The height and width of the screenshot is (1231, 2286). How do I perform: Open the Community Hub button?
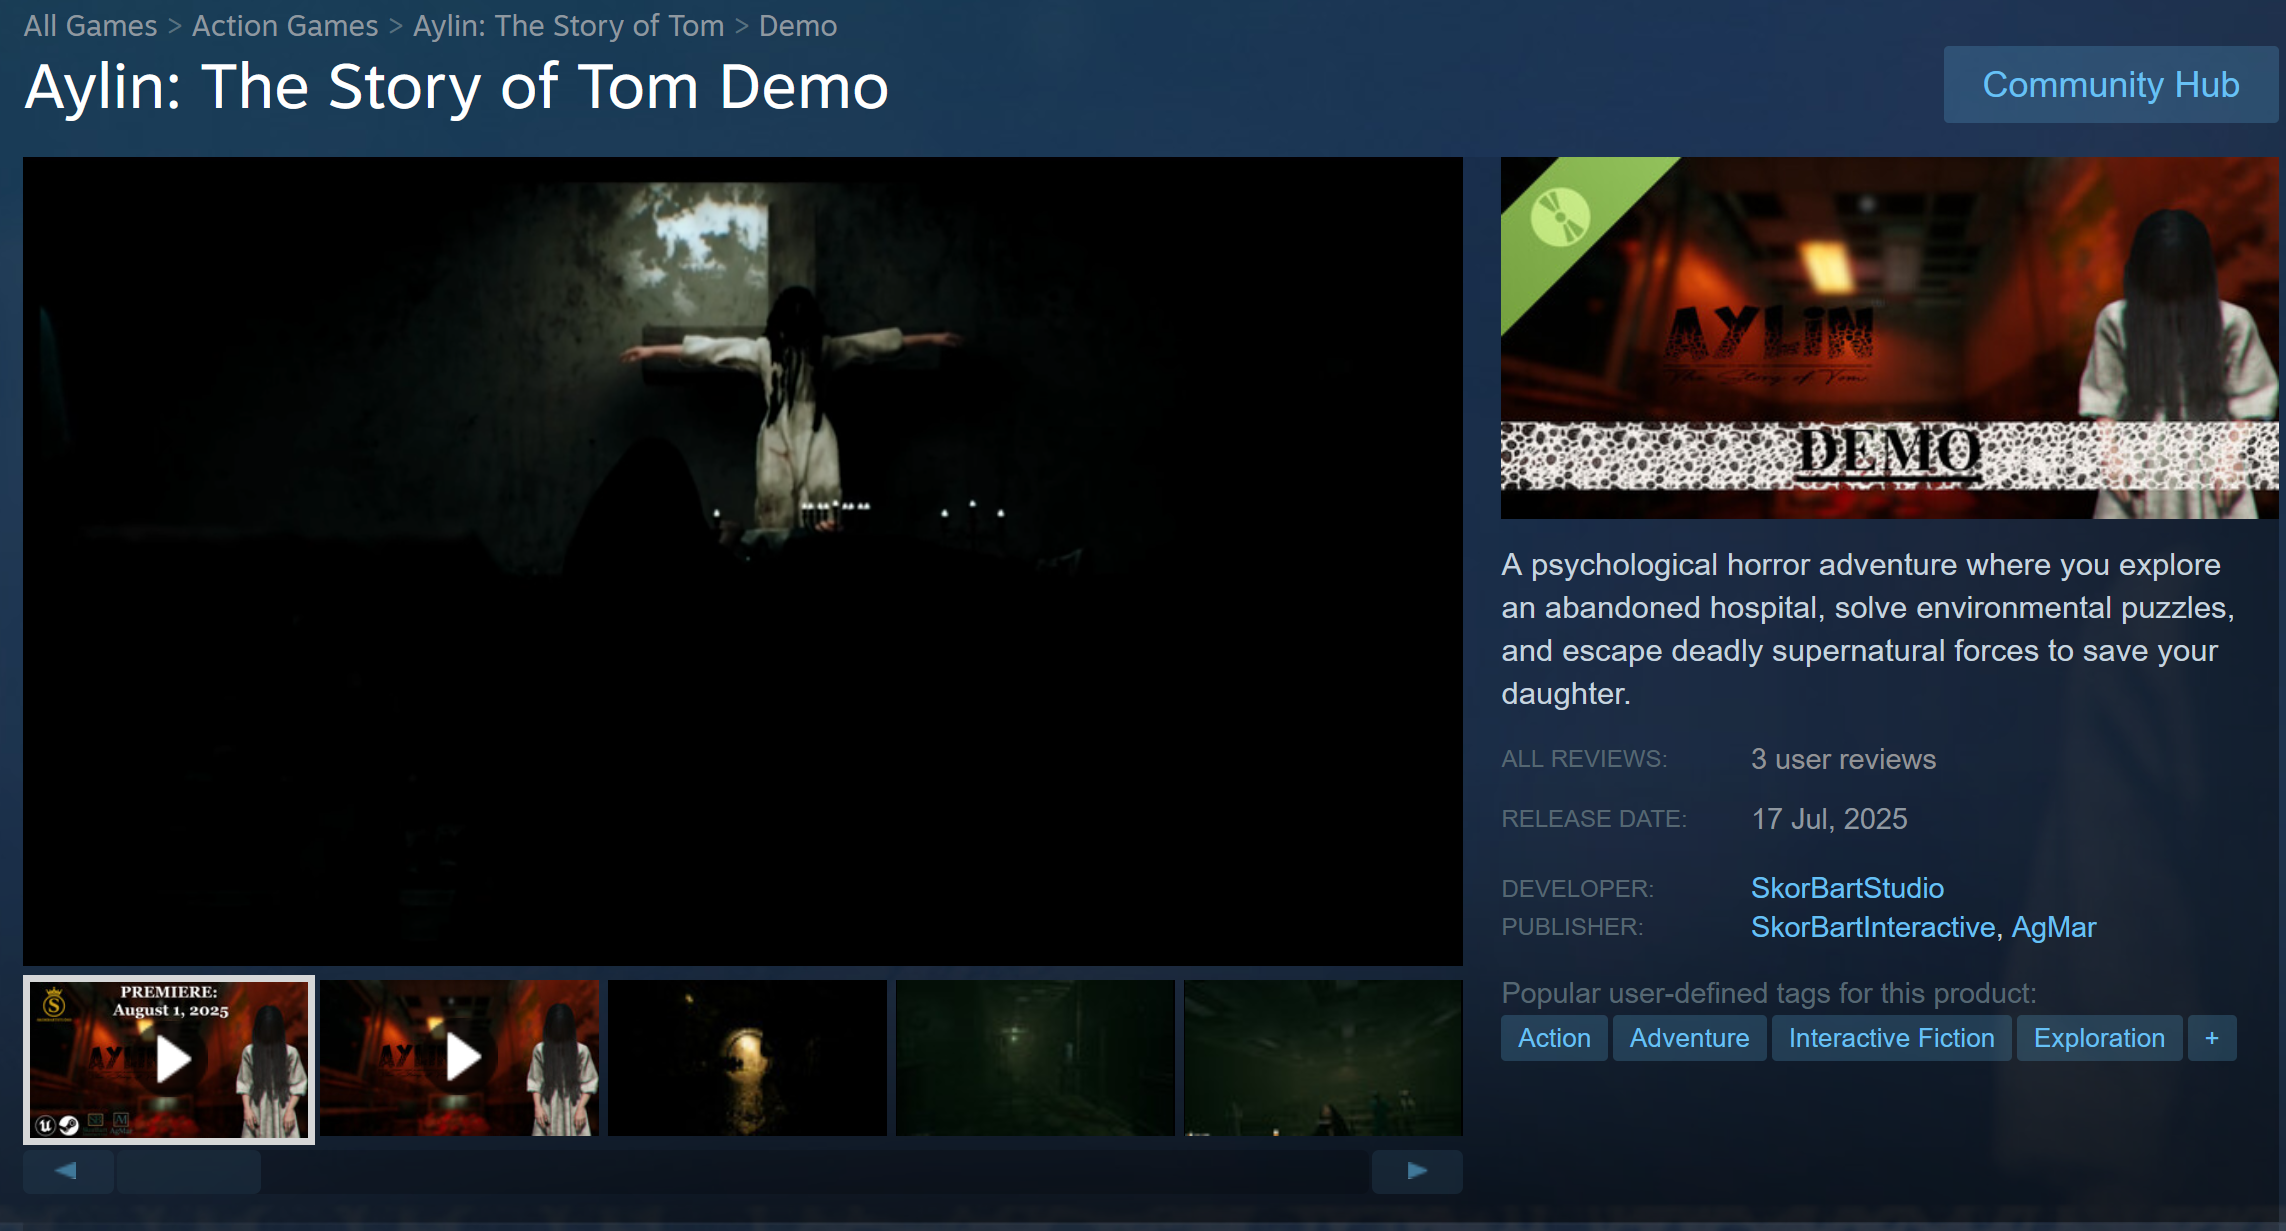(2111, 85)
